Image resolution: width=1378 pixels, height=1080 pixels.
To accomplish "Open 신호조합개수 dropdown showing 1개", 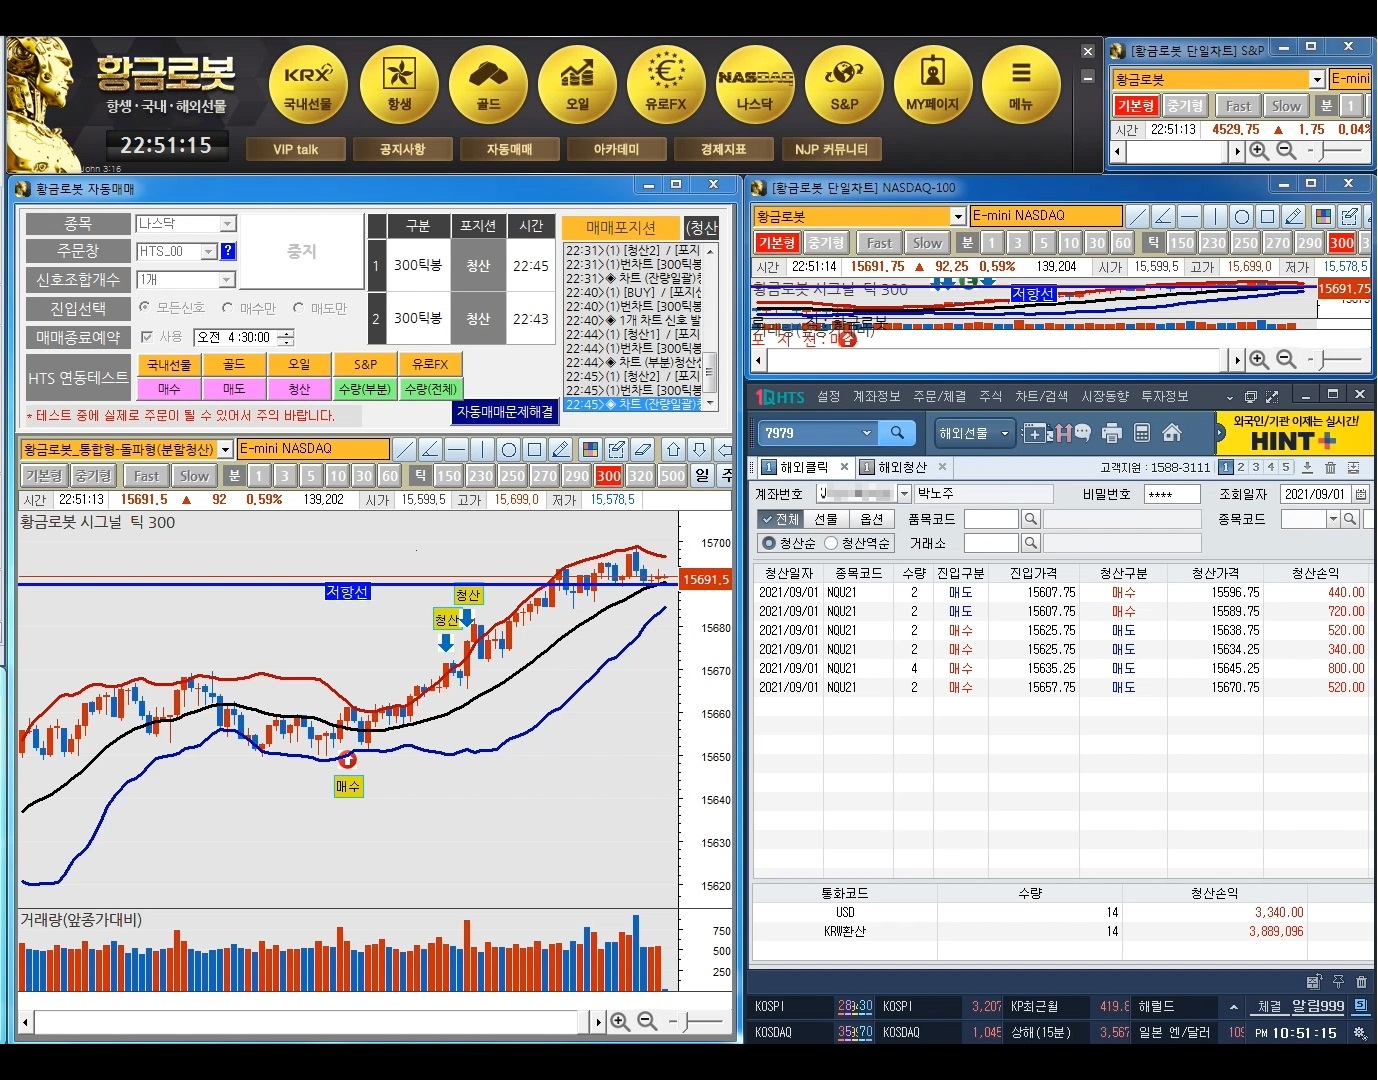I will [228, 280].
